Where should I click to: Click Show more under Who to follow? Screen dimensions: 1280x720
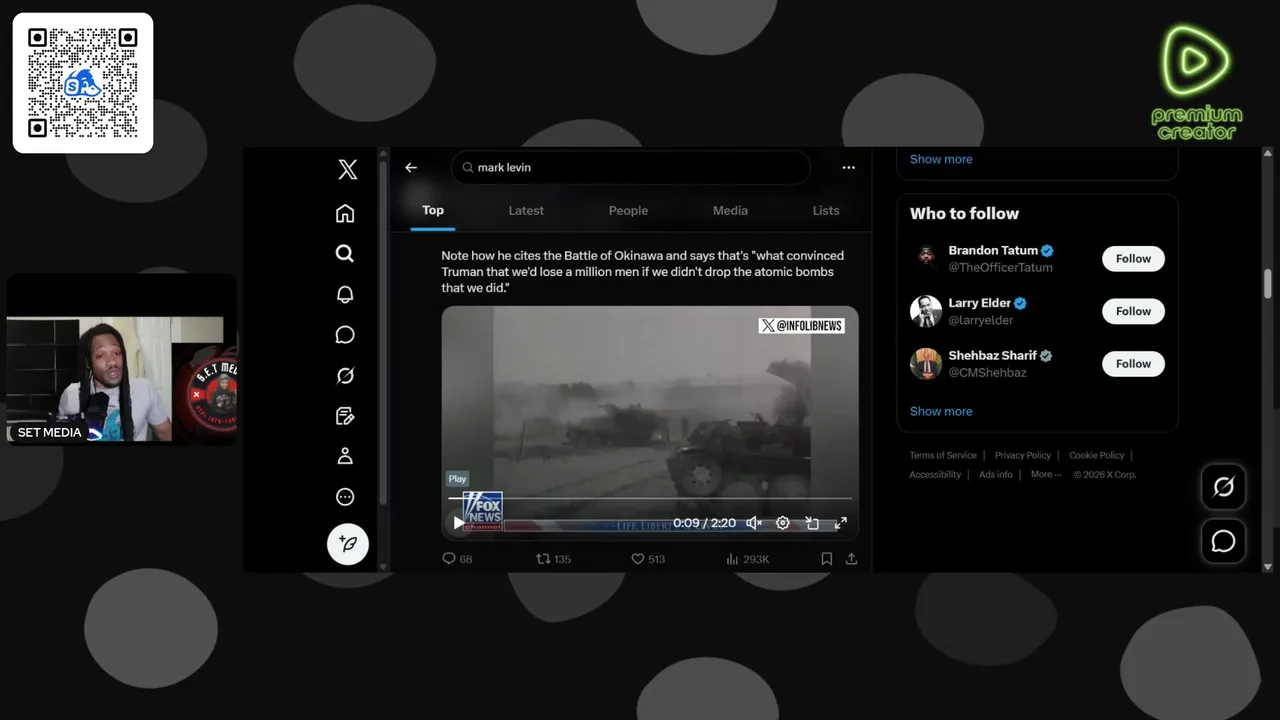(941, 411)
